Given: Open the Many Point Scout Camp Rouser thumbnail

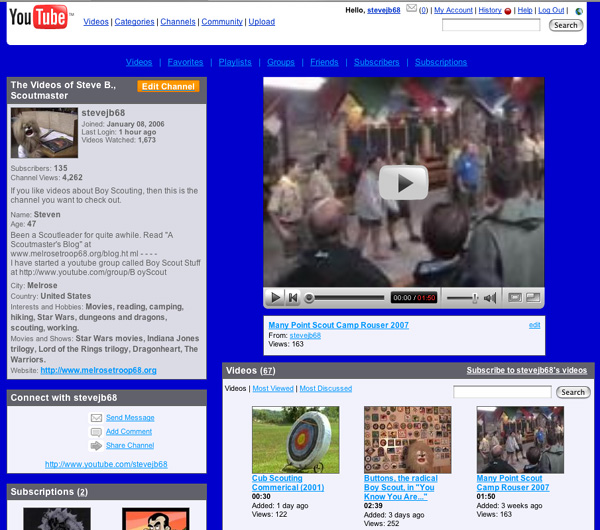Looking at the screenshot, I should click(x=520, y=440).
